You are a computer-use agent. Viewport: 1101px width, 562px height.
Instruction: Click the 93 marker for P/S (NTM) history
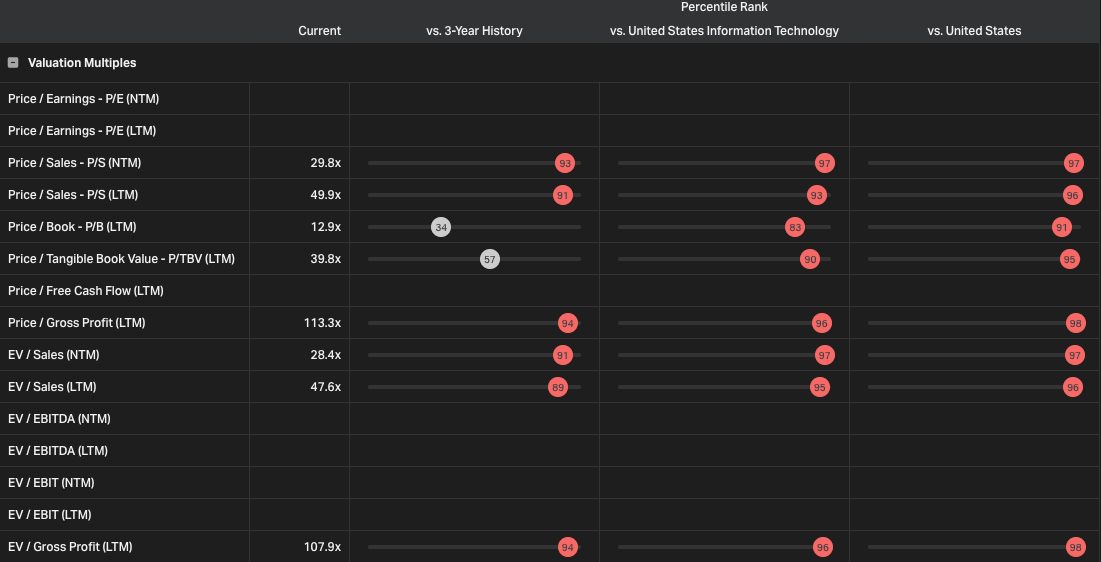coord(565,163)
